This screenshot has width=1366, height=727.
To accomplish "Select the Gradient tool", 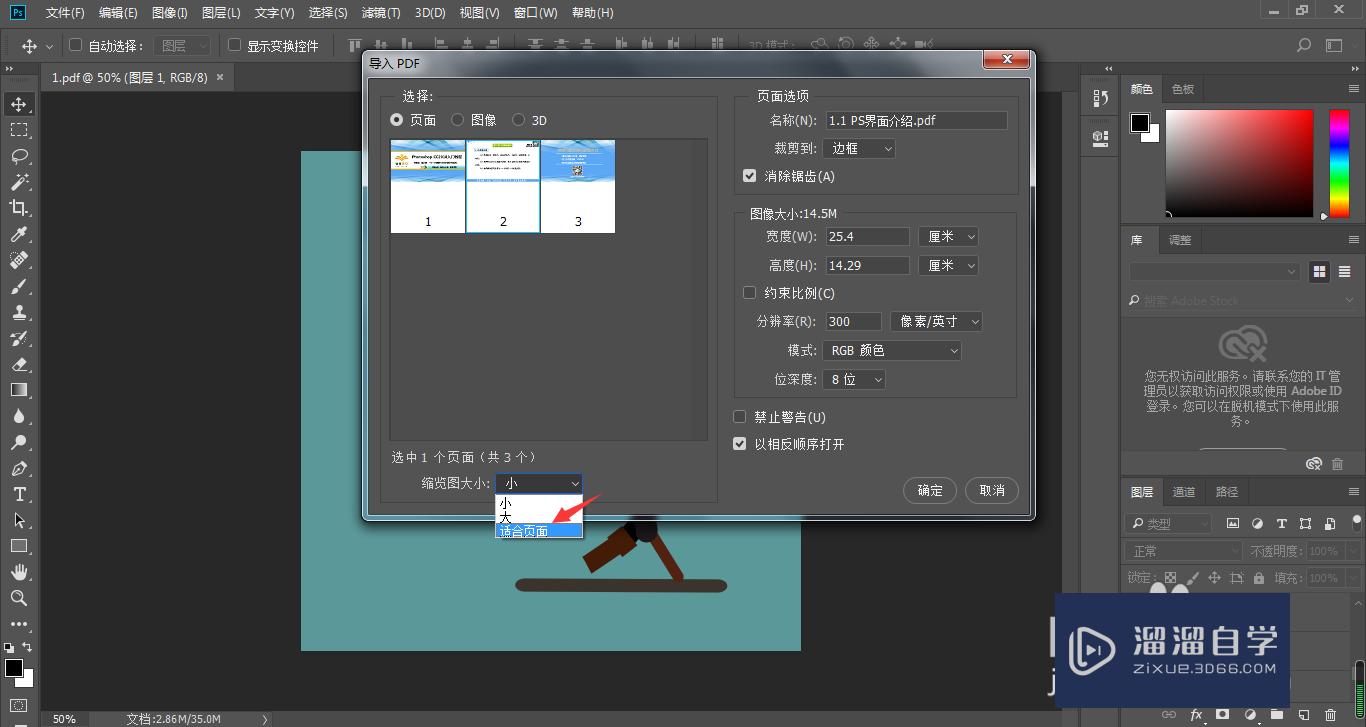I will coord(19,390).
